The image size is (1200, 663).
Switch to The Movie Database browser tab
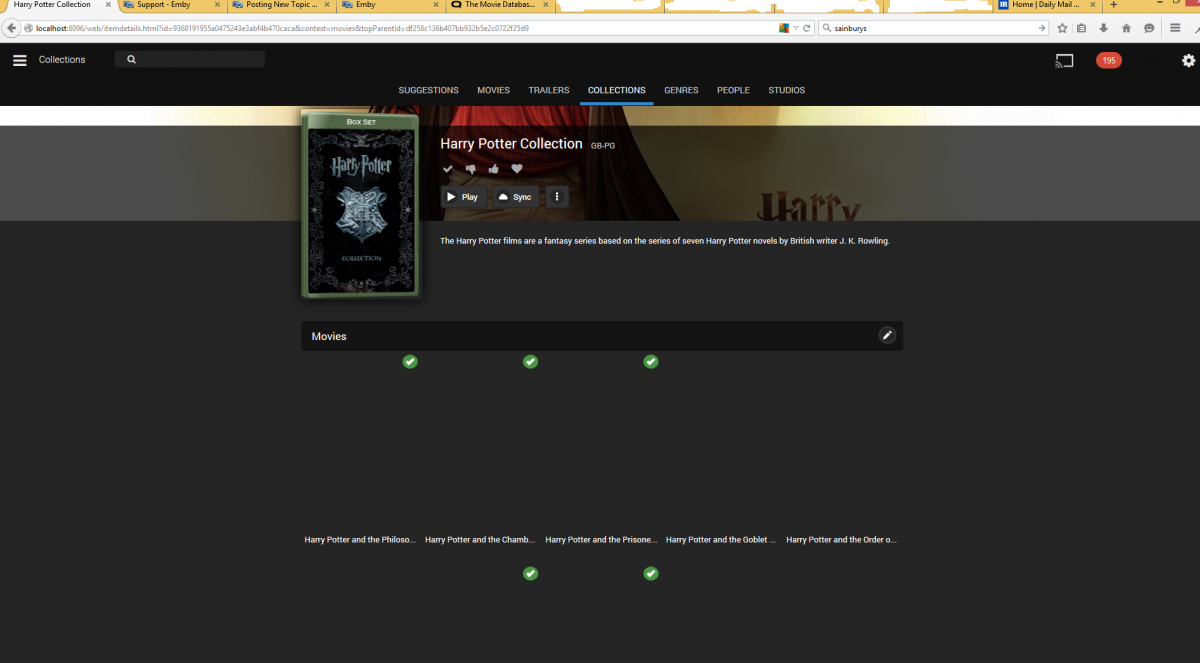point(499,5)
